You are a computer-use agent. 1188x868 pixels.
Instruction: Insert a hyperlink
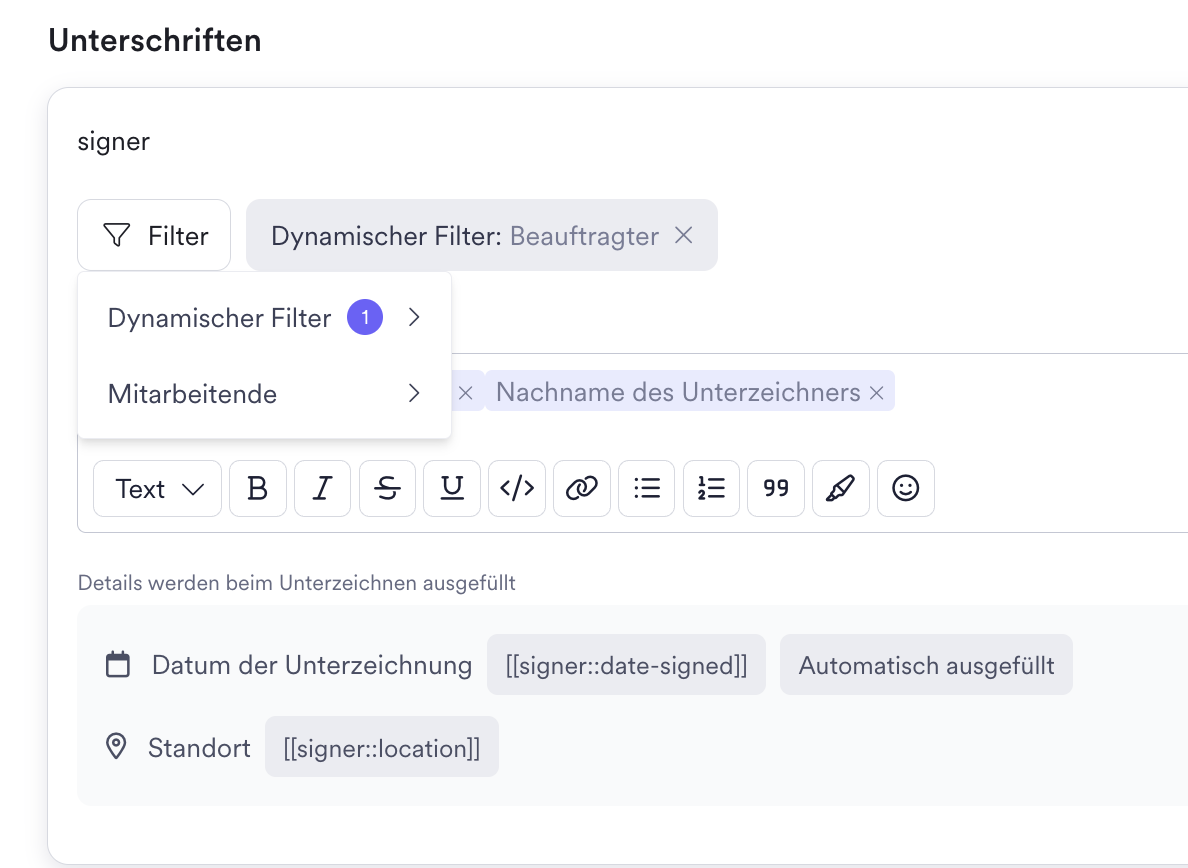(x=582, y=489)
